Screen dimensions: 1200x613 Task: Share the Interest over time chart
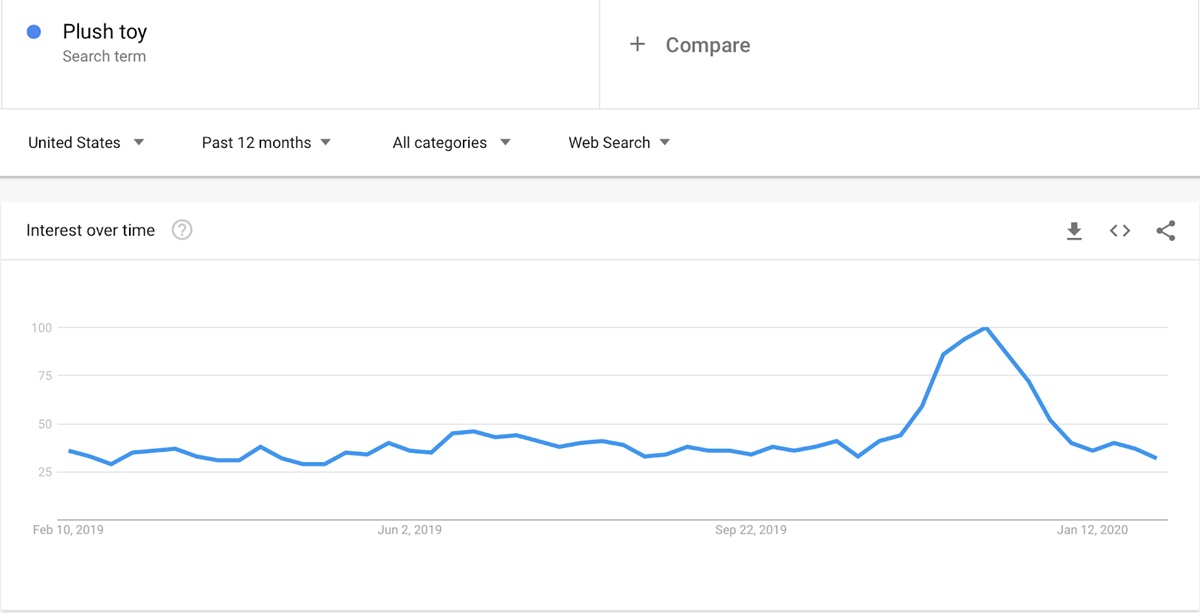[1165, 231]
